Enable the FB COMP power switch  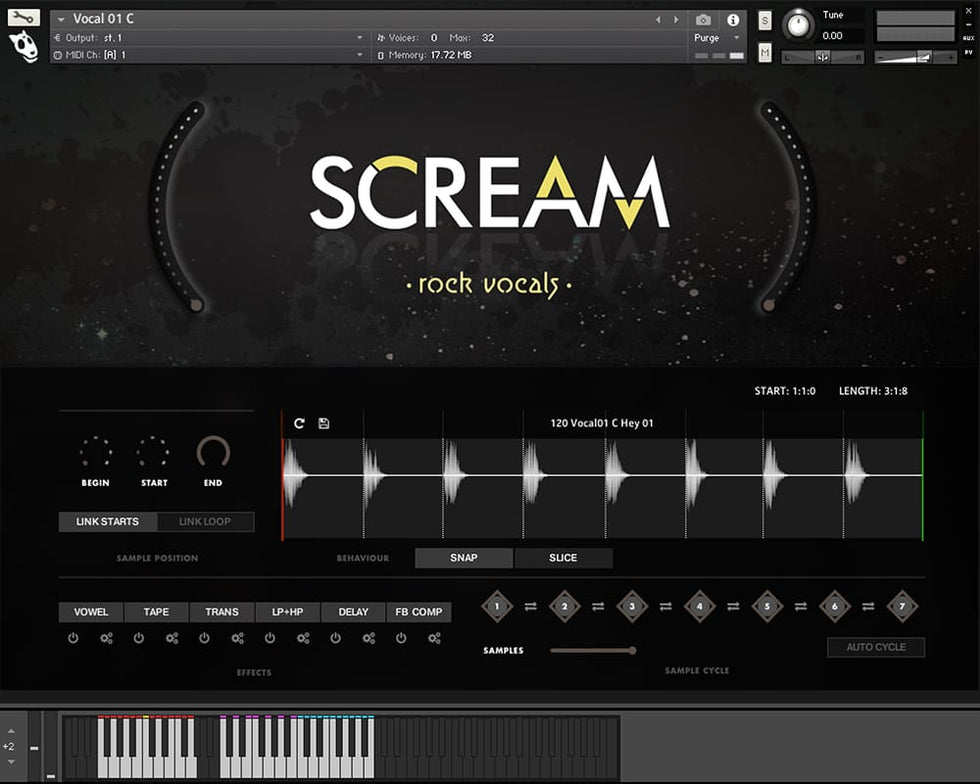401,638
